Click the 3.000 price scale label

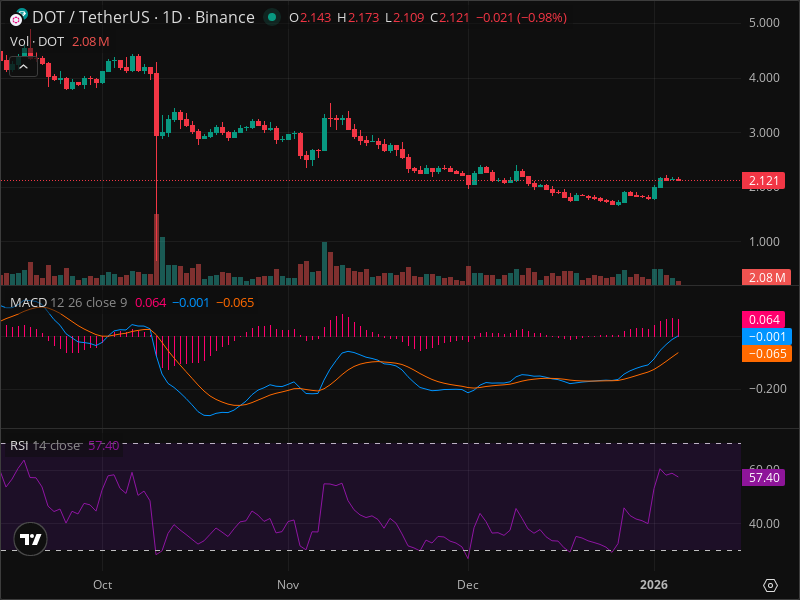(x=764, y=133)
